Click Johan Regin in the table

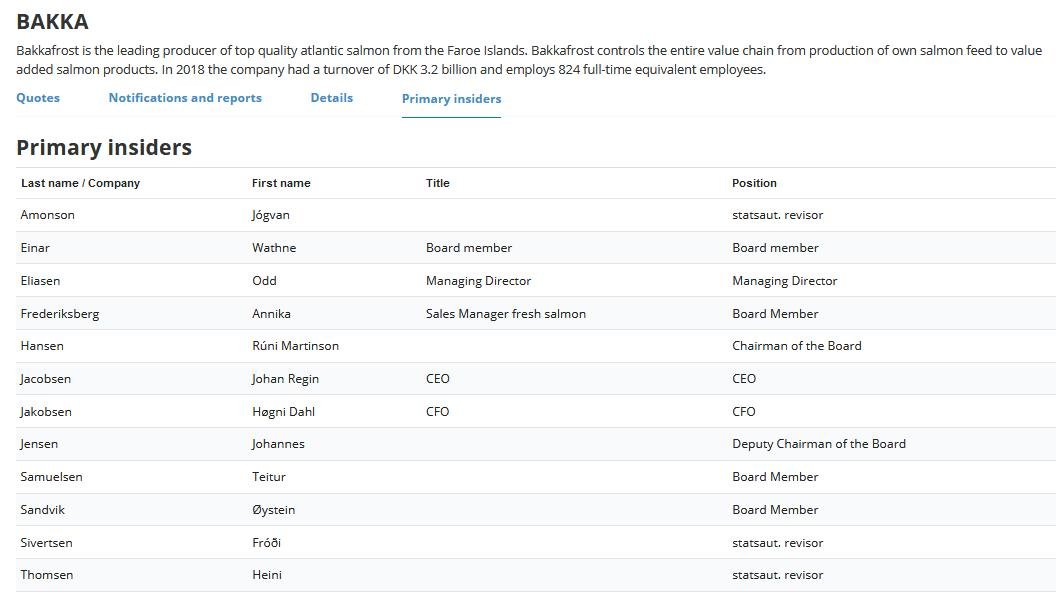[x=285, y=379]
